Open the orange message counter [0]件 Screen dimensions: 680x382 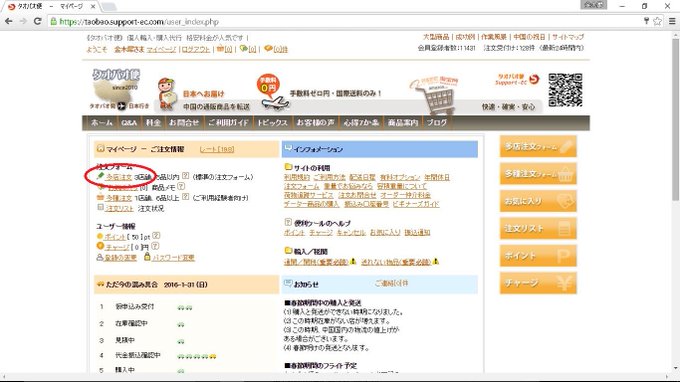[276, 49]
